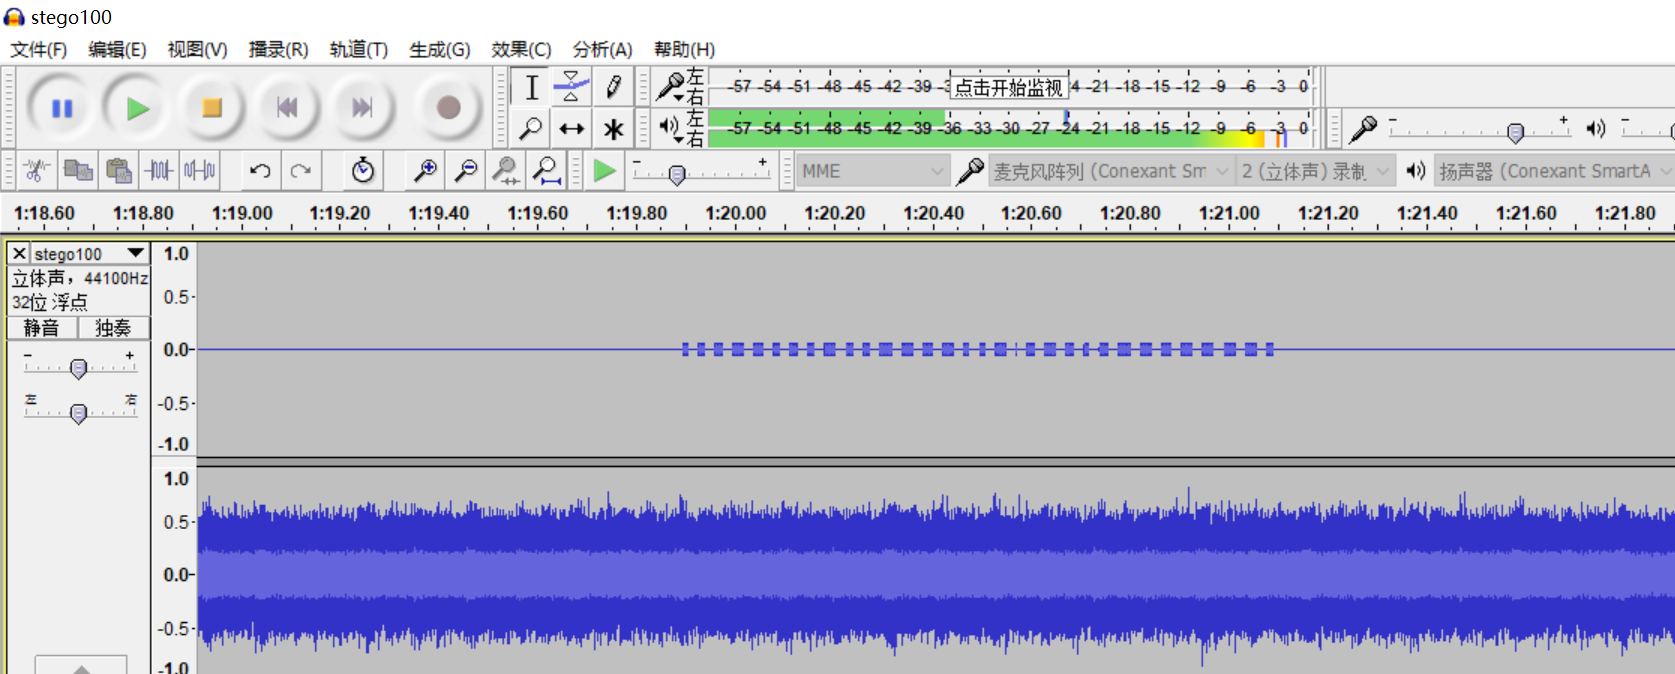The height and width of the screenshot is (674, 1675).
Task: Click timeline ruler at 1:21.00
Action: (1229, 213)
